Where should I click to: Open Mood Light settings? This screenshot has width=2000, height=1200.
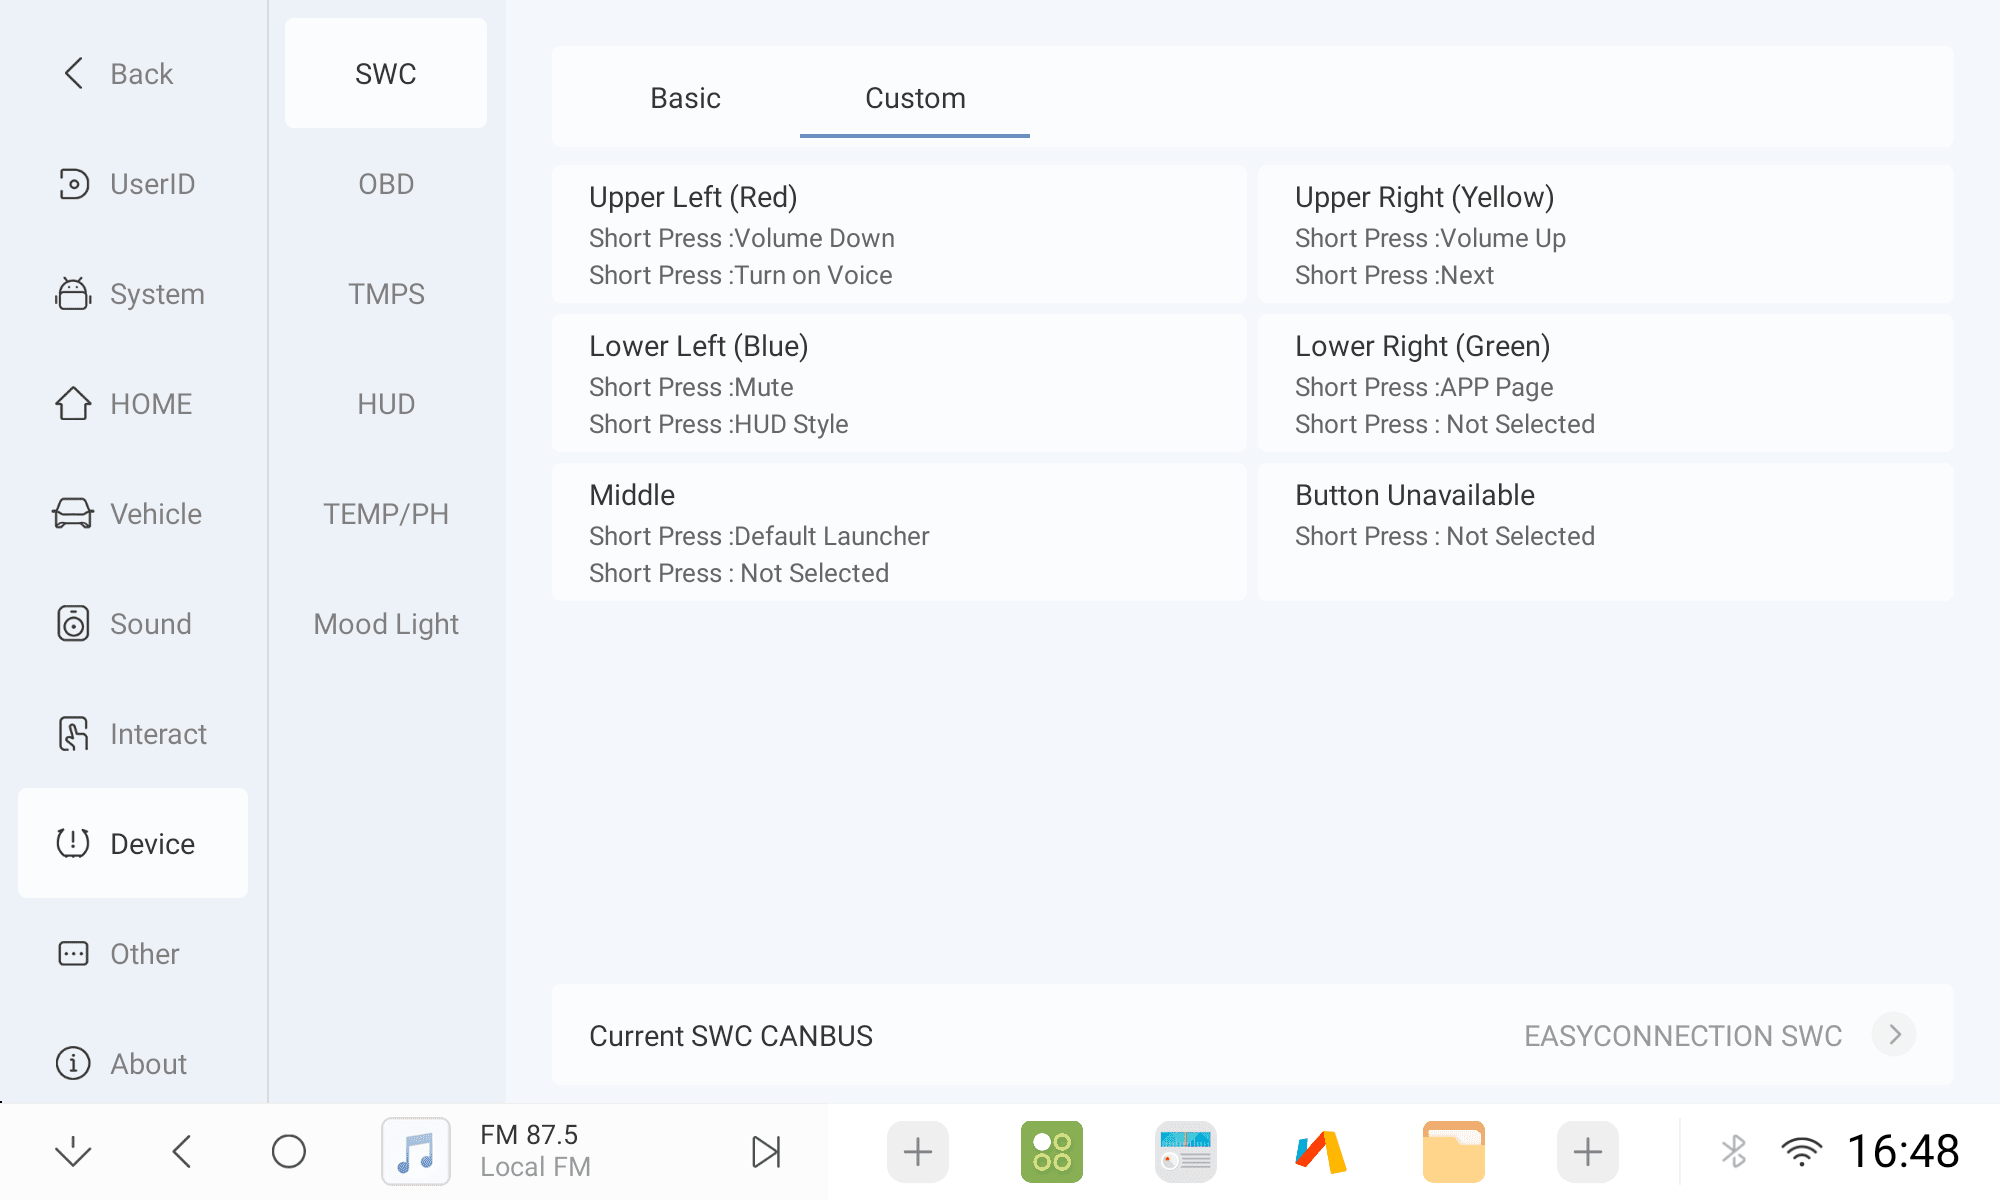point(386,624)
